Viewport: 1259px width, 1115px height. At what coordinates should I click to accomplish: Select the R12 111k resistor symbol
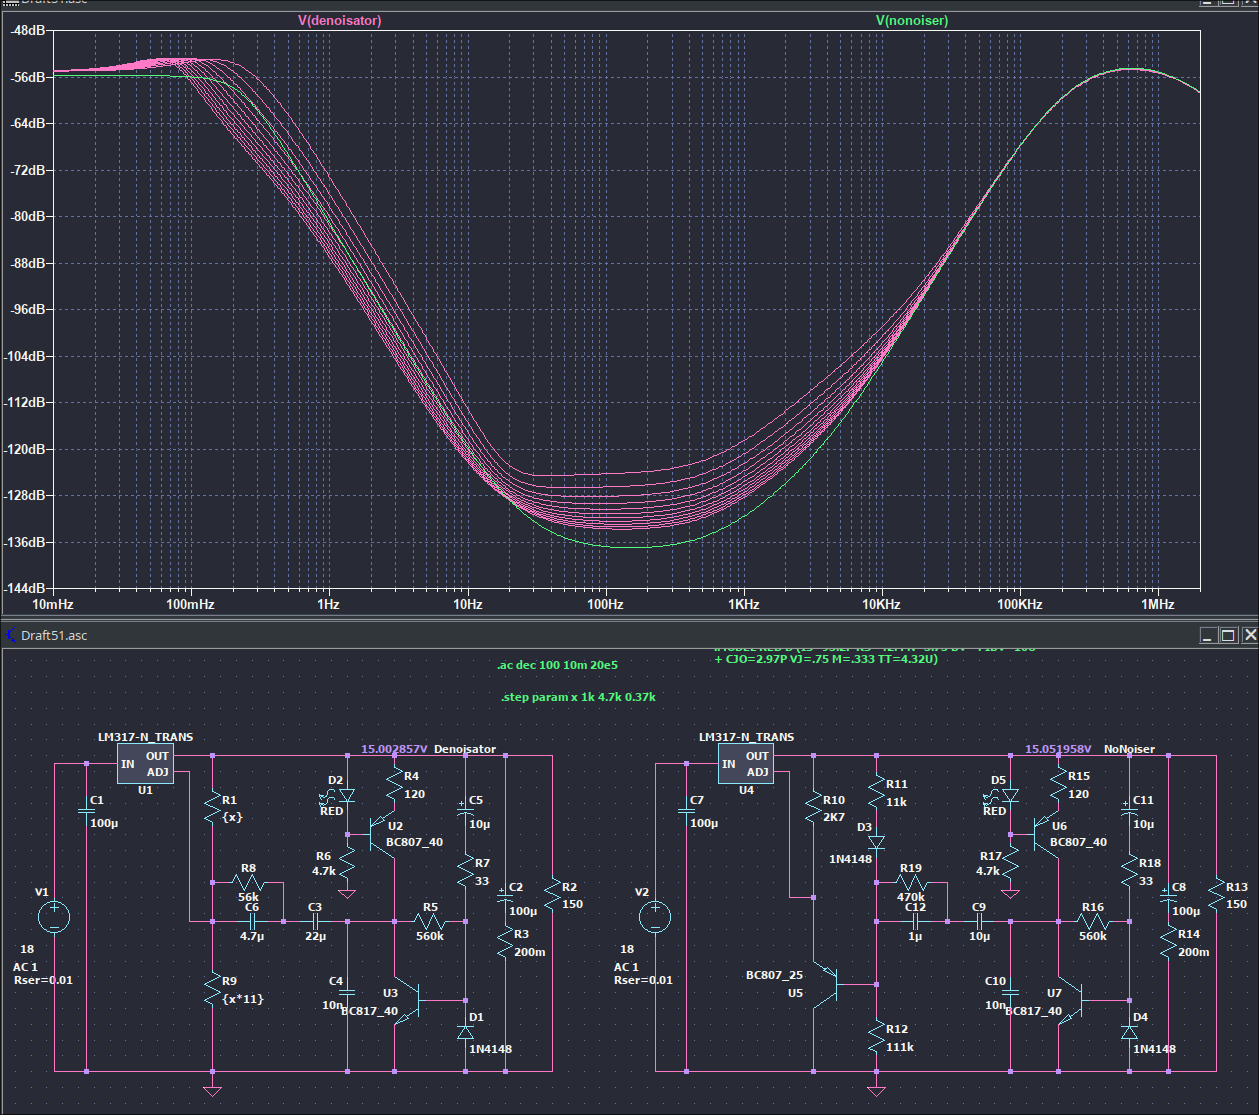point(876,1037)
